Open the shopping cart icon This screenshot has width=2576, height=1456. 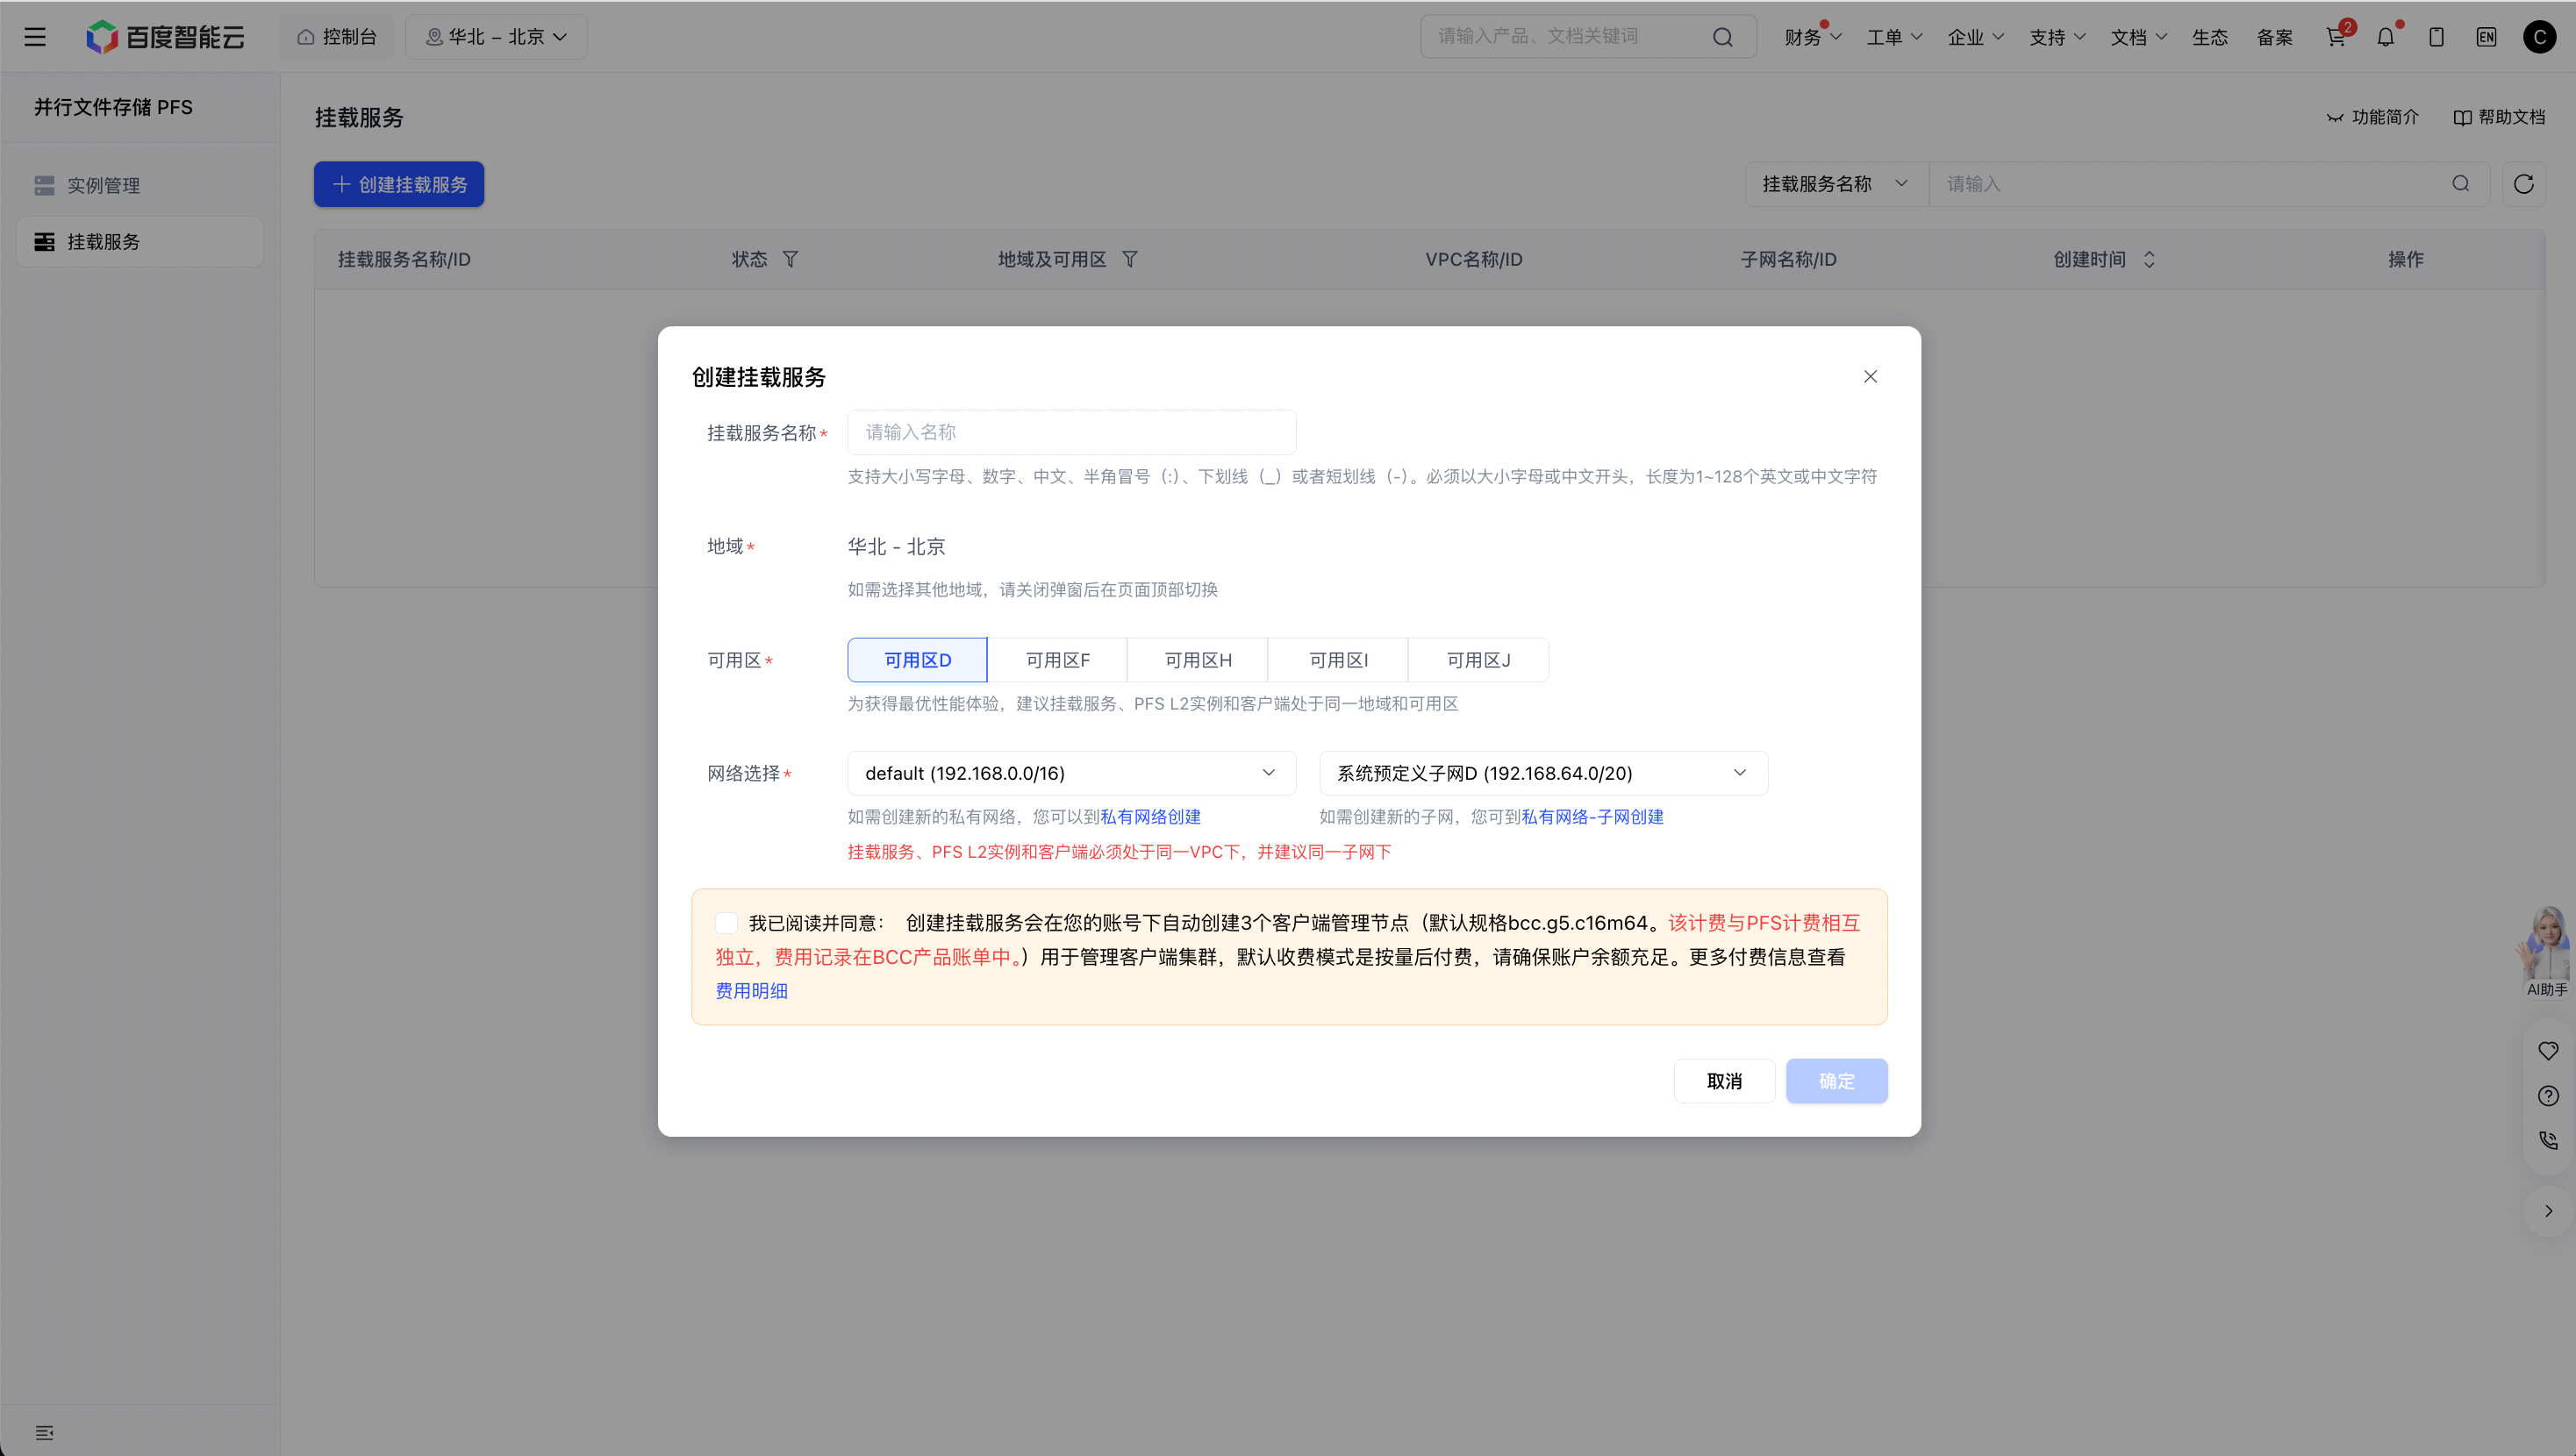(x=2336, y=37)
